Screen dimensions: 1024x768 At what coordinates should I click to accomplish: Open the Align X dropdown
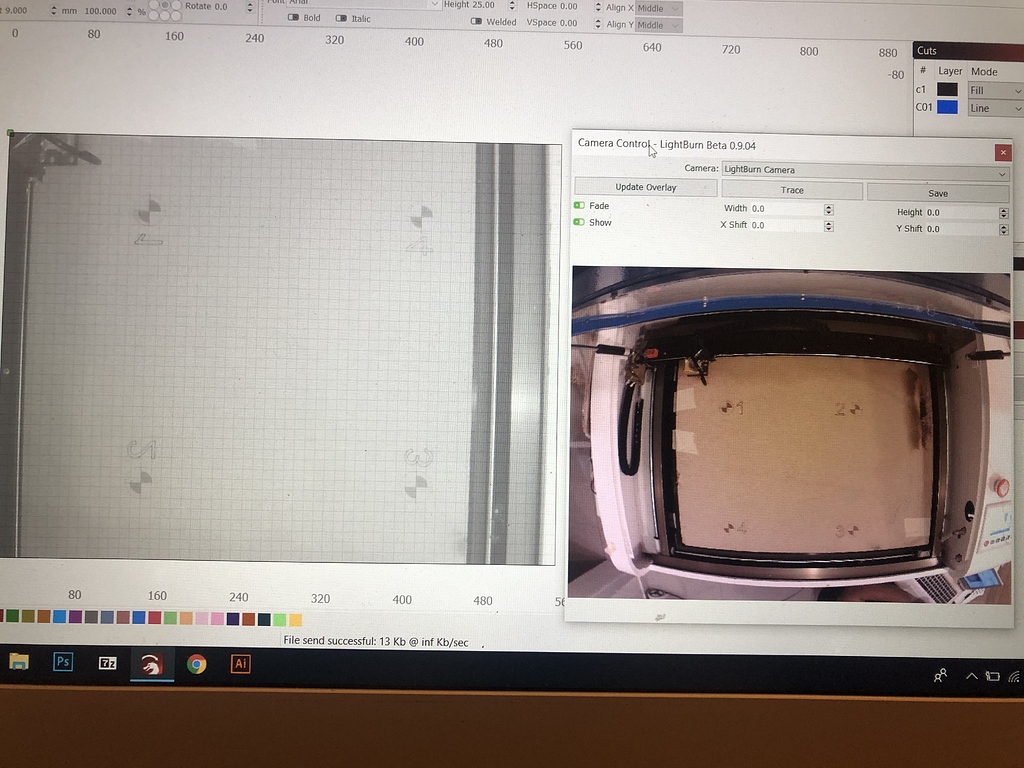click(x=656, y=7)
